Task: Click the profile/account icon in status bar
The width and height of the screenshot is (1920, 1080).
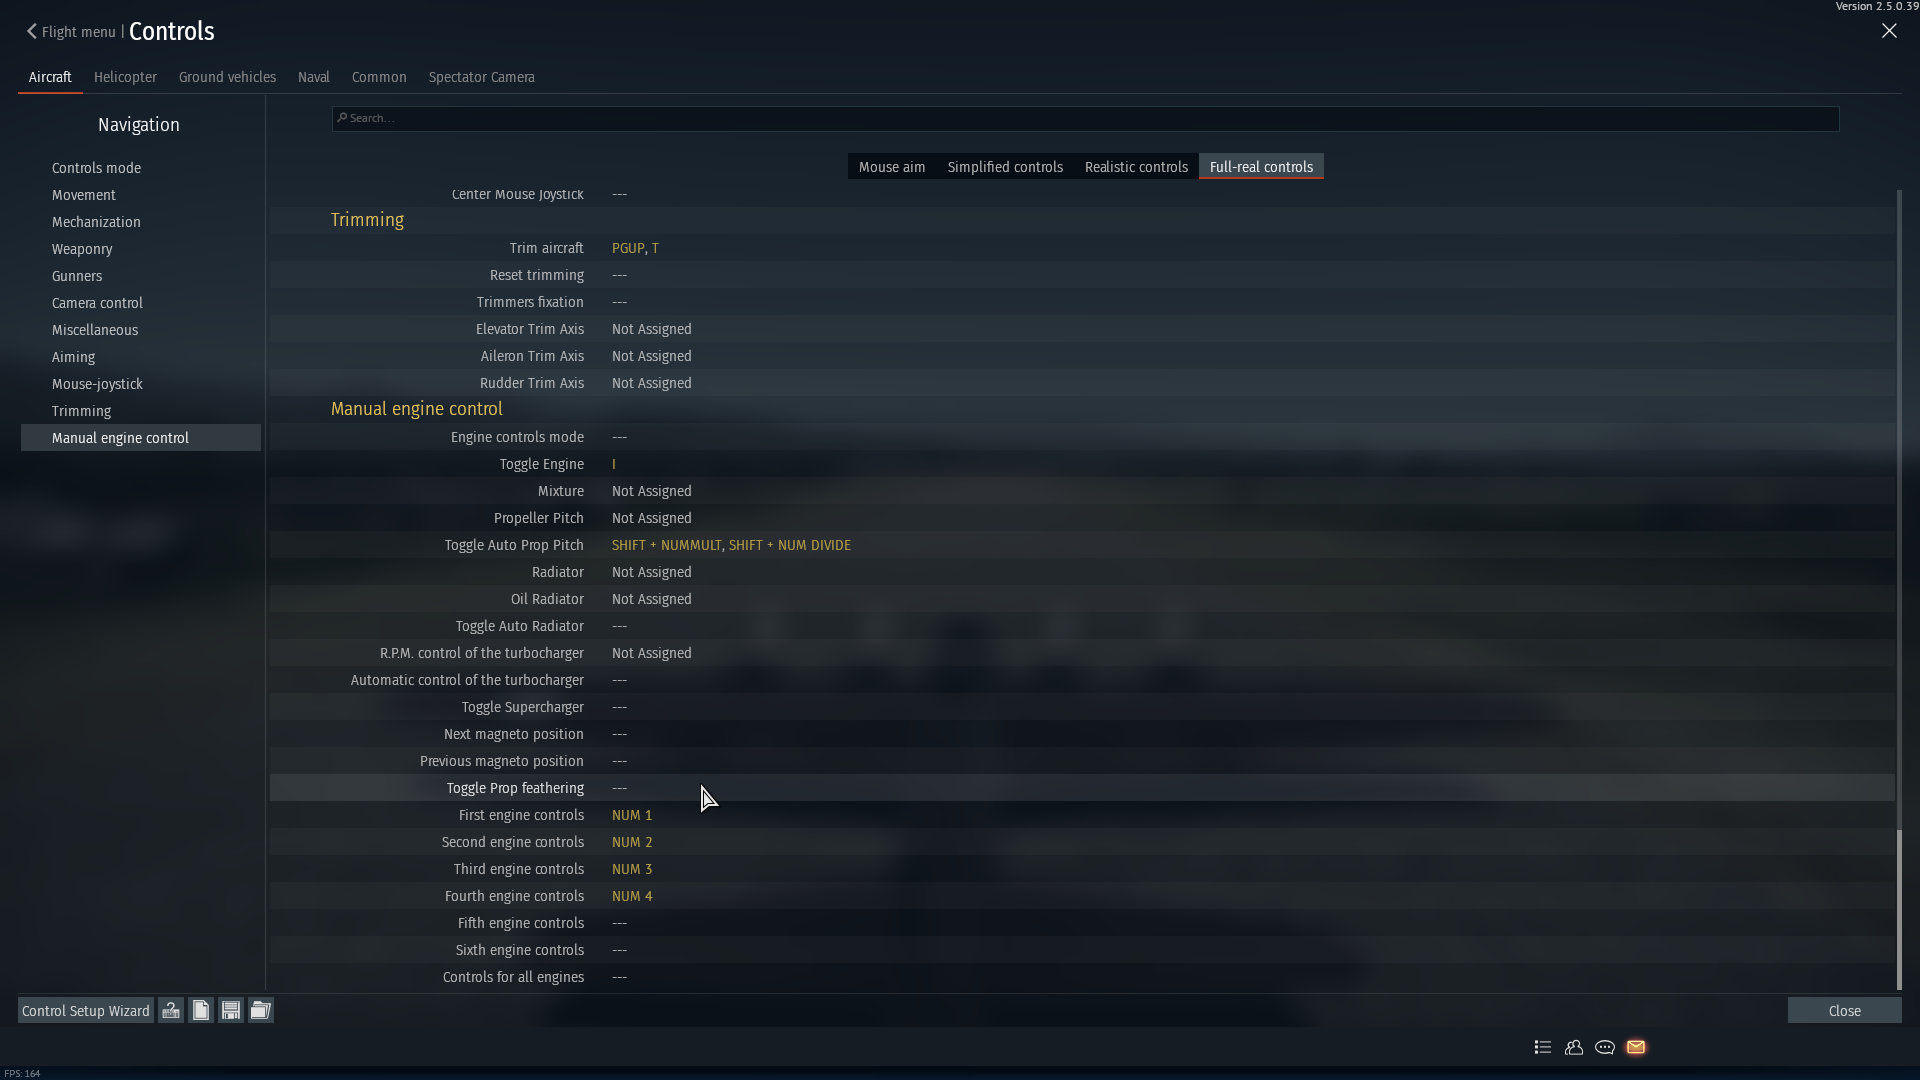Action: pos(1573,1047)
